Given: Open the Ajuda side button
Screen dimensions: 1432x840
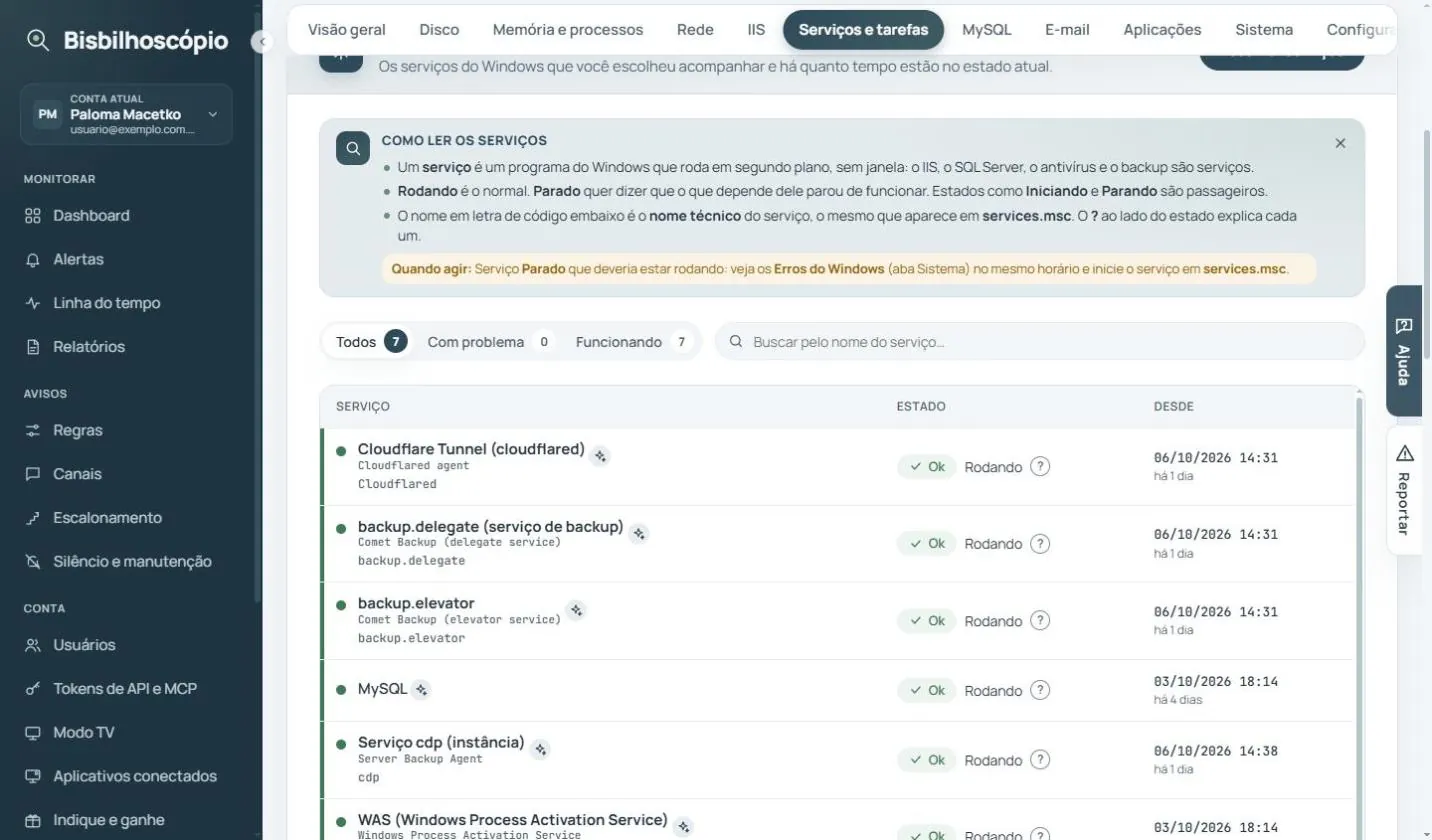Looking at the screenshot, I should point(1403,351).
